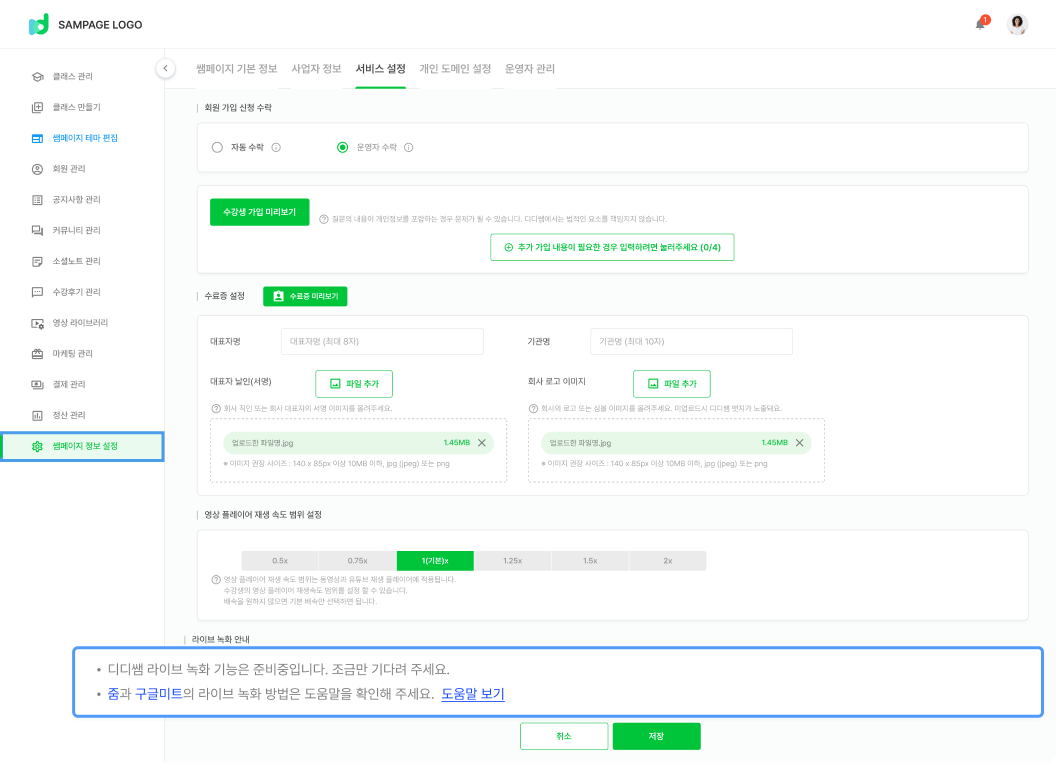Click the green 저장 button

(656, 736)
